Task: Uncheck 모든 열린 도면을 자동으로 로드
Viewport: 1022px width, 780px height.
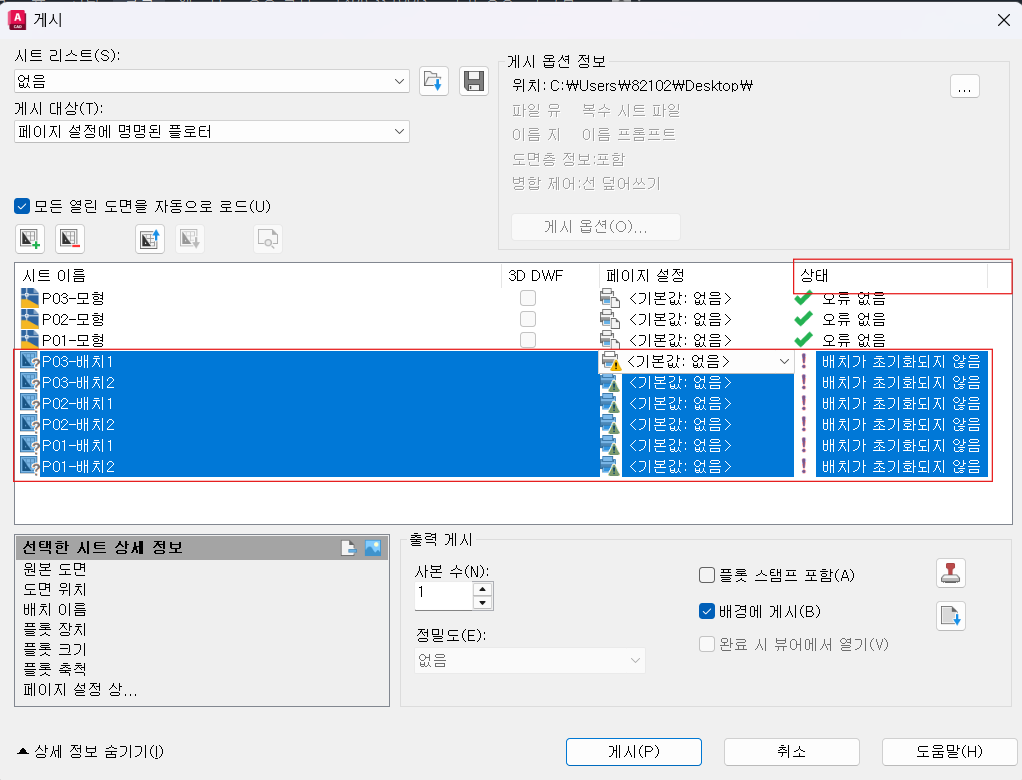Action: (21, 206)
